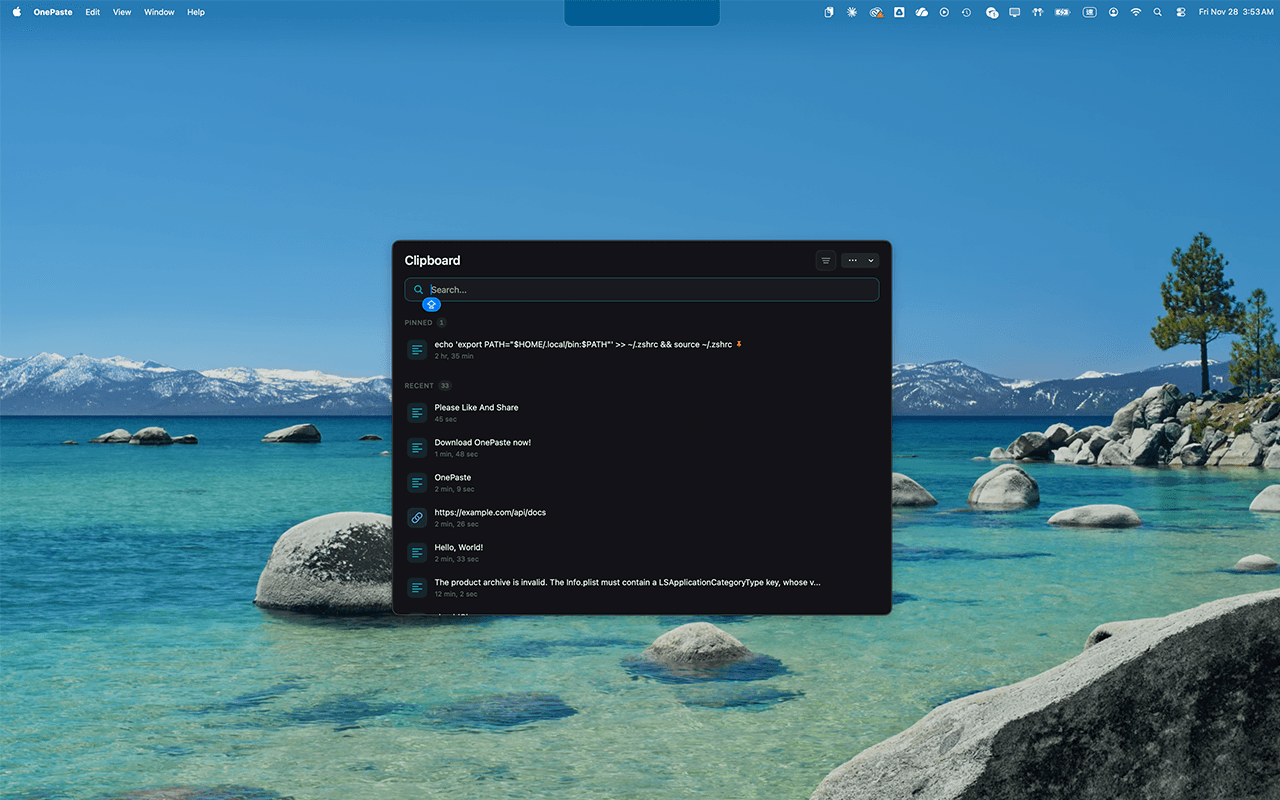Click the text icon beside Please Like And Share
The image size is (1280, 800).
[x=417, y=412]
